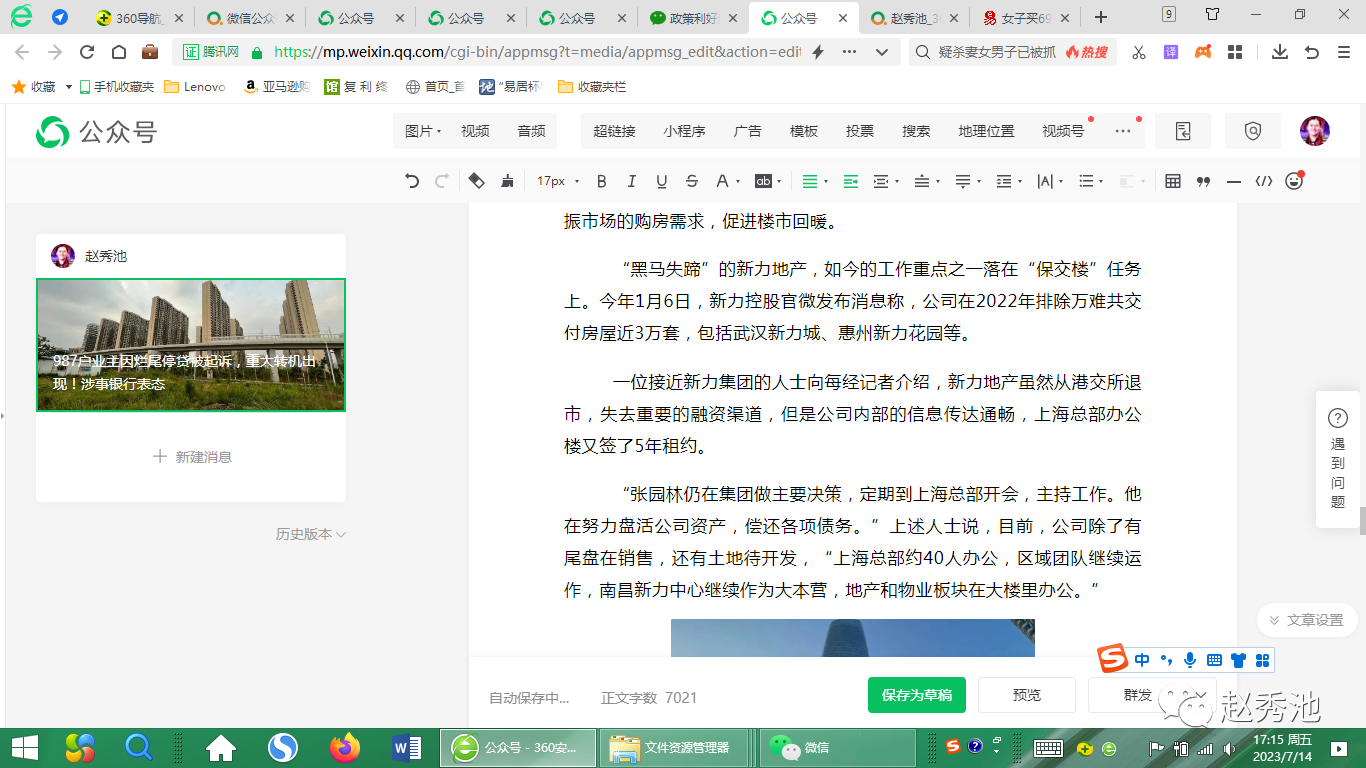Select the article cover thumbnail in sidebar
The width and height of the screenshot is (1366, 768).
[x=191, y=345]
